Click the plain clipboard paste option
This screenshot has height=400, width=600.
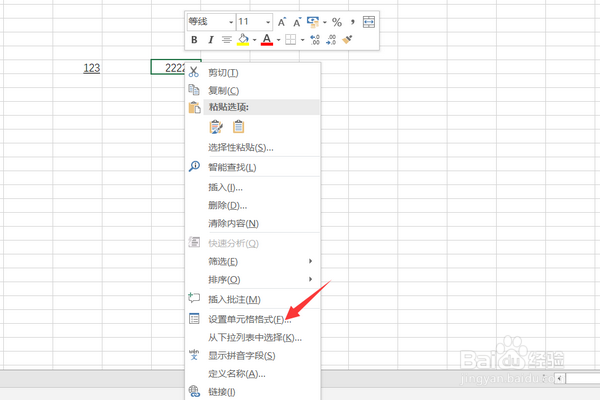pos(238,127)
